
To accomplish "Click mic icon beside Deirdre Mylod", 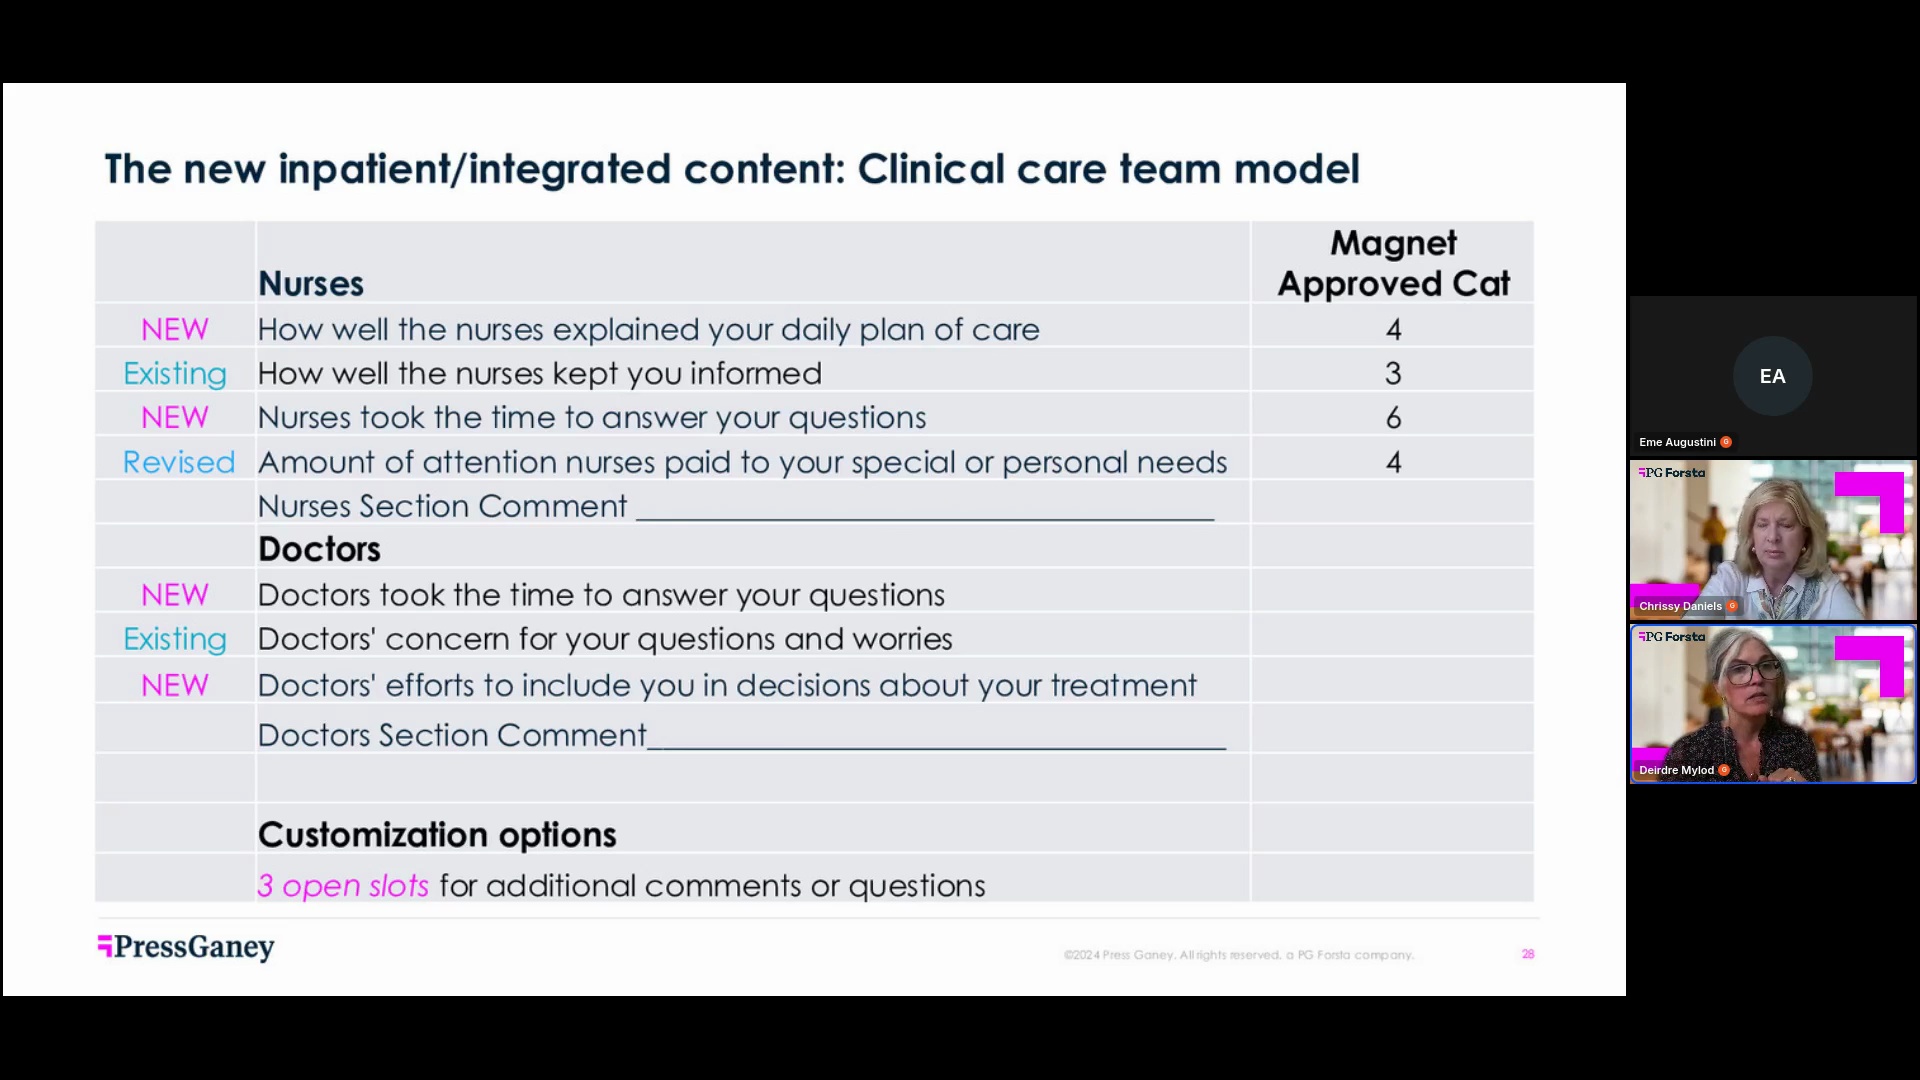I will (1724, 770).
